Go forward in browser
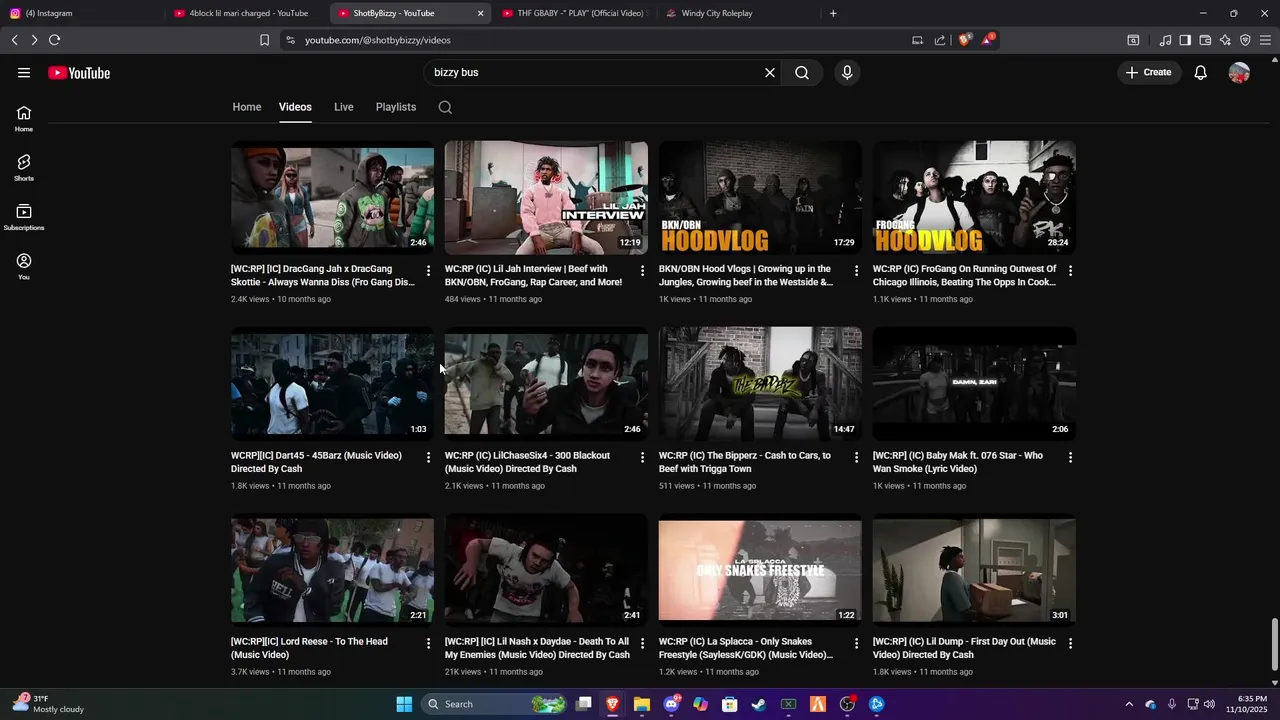This screenshot has height=720, width=1280. 34,40
